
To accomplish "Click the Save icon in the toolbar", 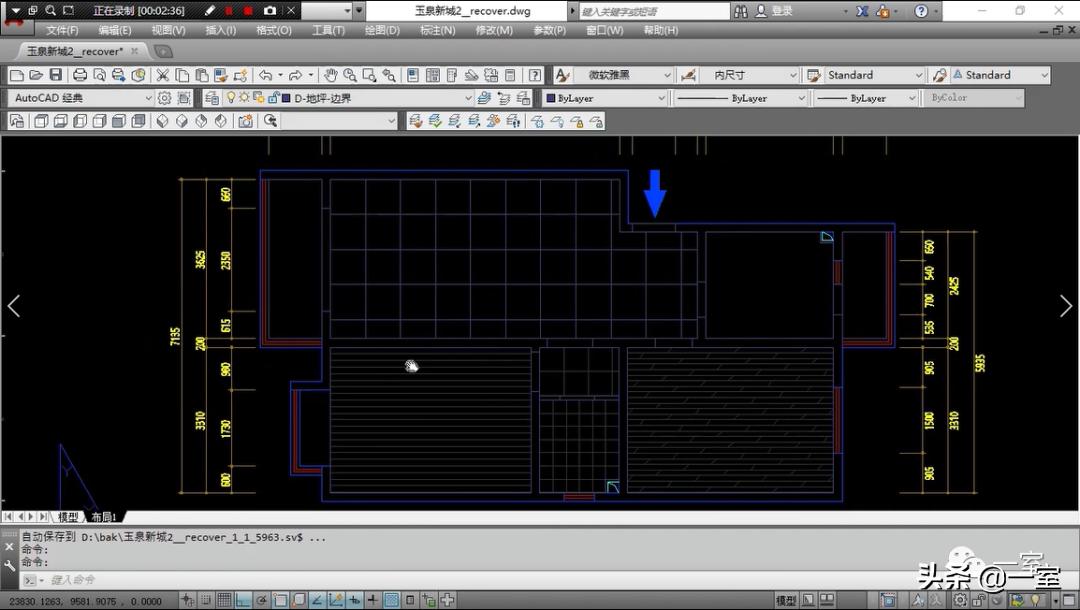I will coord(55,75).
